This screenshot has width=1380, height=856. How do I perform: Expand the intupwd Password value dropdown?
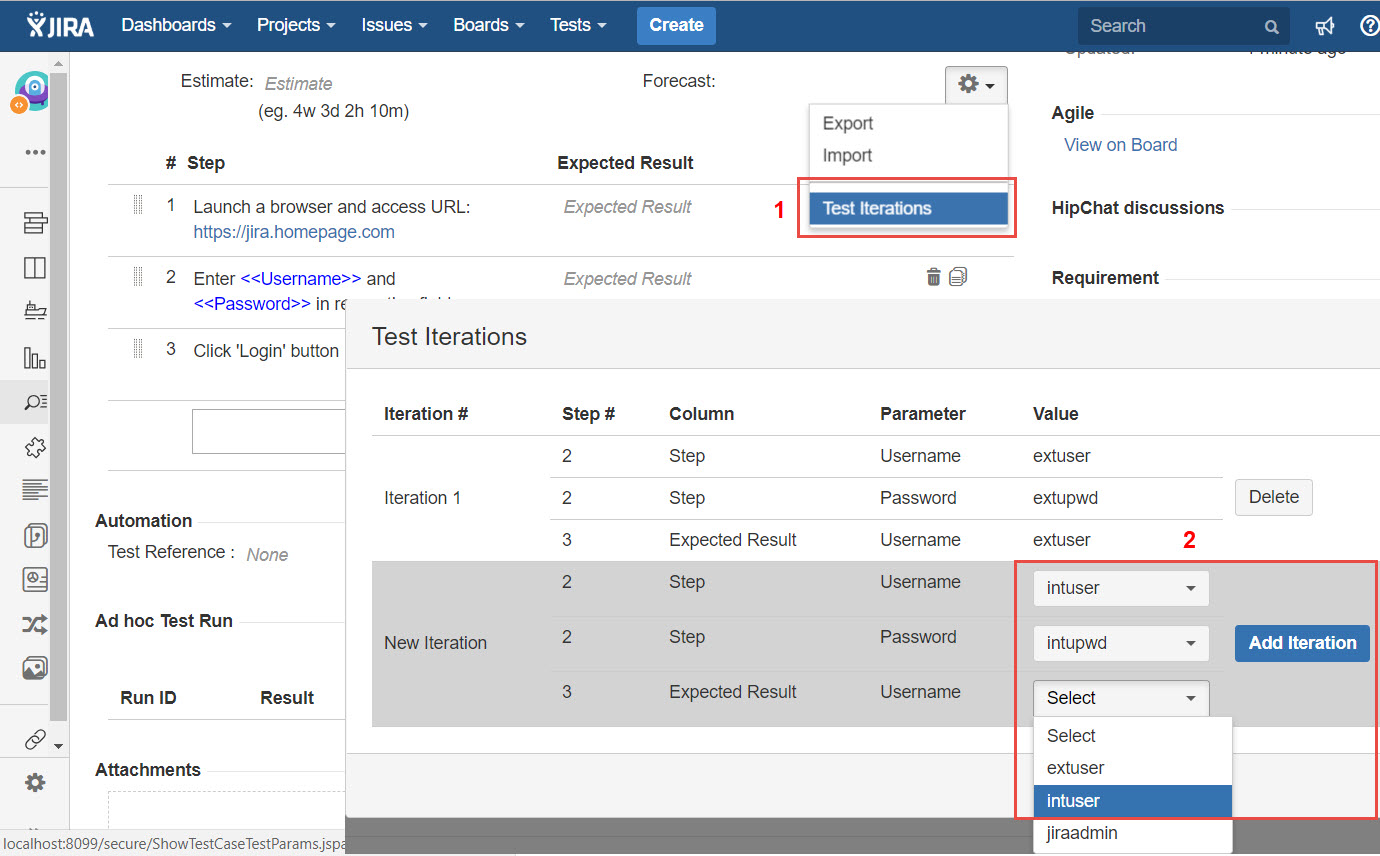(1120, 643)
